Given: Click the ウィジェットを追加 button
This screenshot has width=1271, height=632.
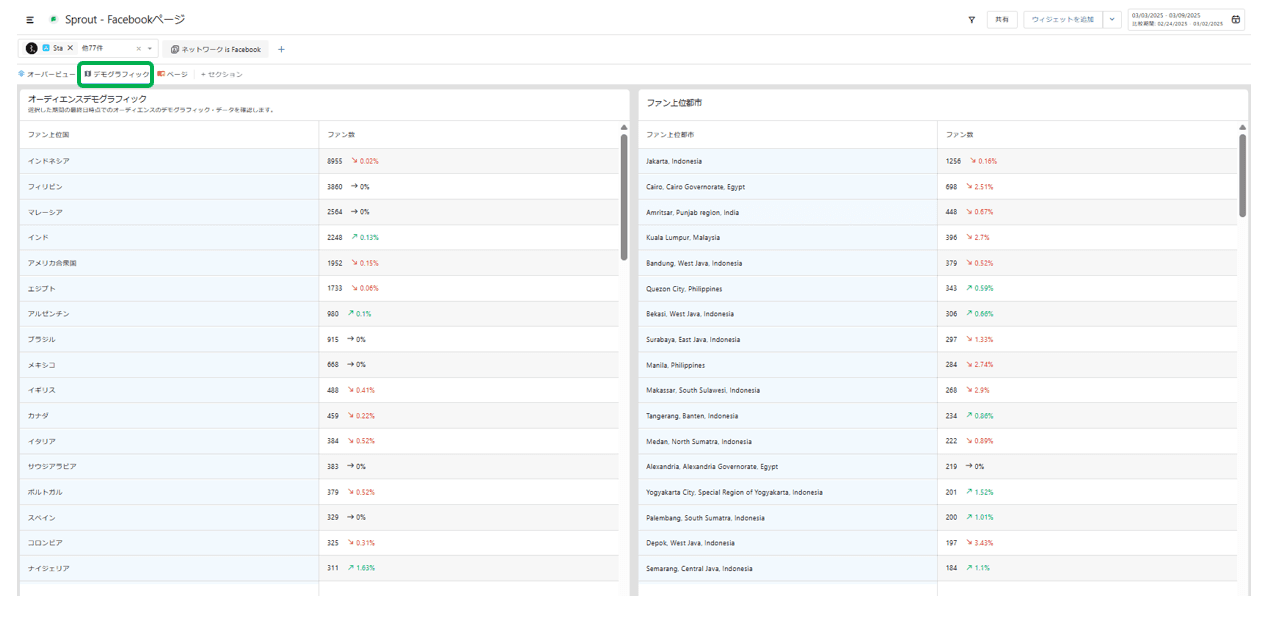Looking at the screenshot, I should [x=1062, y=19].
